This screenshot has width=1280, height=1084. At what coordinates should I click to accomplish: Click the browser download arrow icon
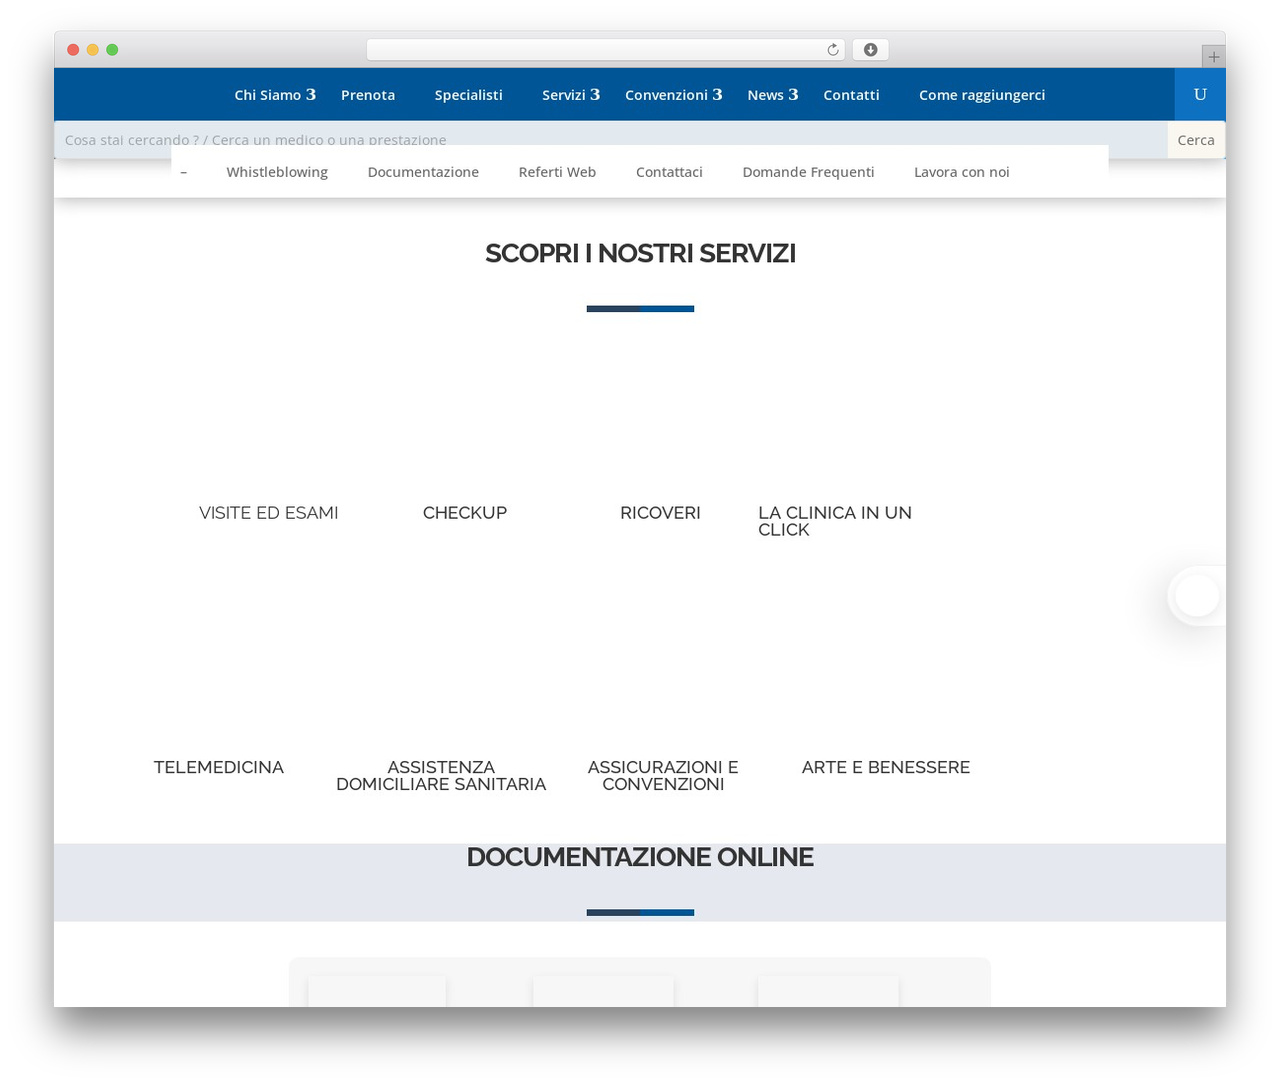[870, 50]
